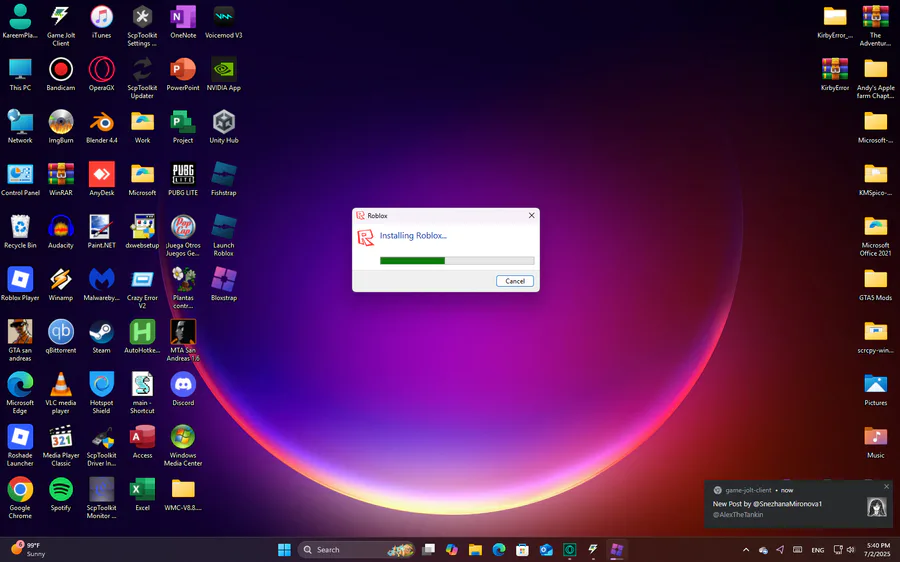Select the Recycle Bin icon
Image resolution: width=900 pixels, height=562 pixels.
point(20,232)
